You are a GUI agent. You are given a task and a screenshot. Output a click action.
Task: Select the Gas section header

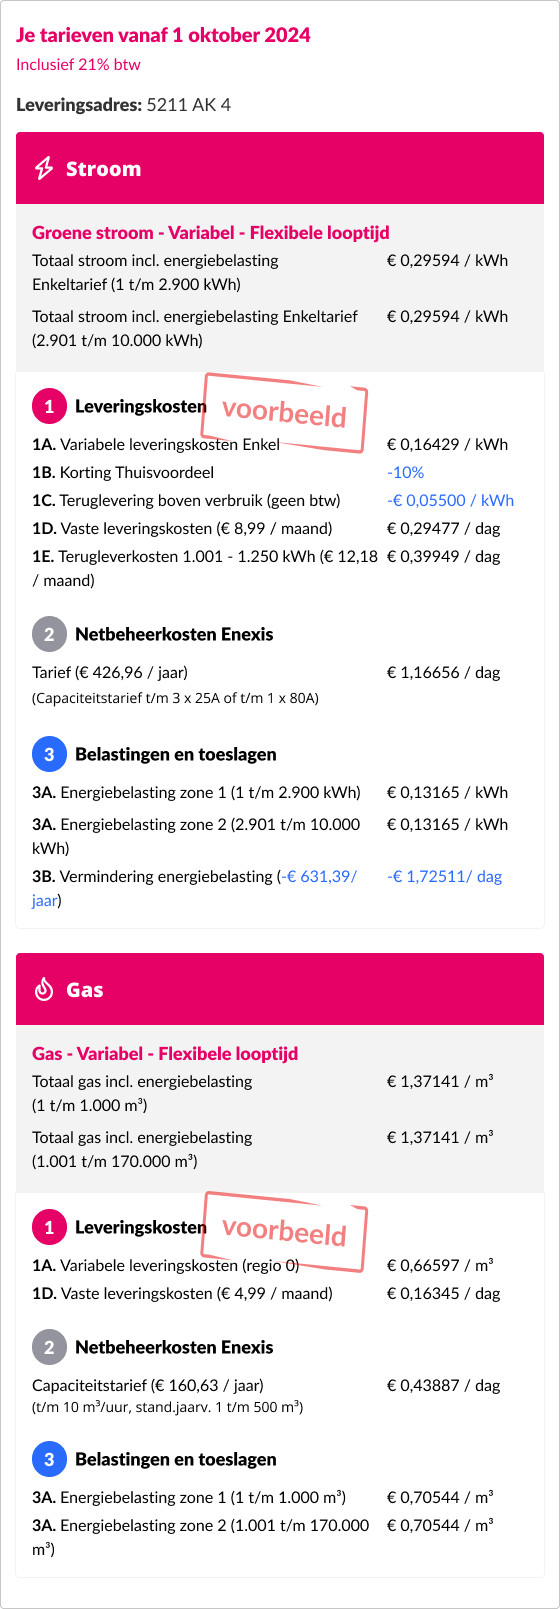(280, 990)
